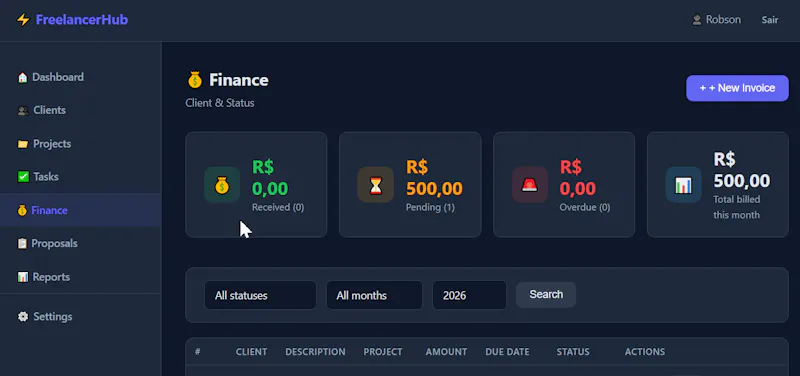
Task: Click the Overdue card siren icon
Action: pos(530,185)
